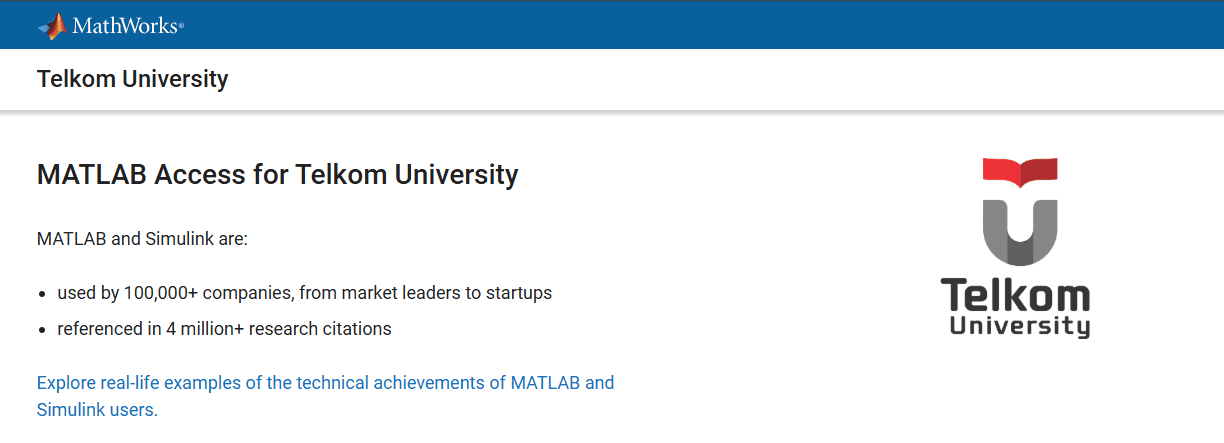Click the 'Simulink users.' link text
Screen dimensions: 1224x443
97,409
